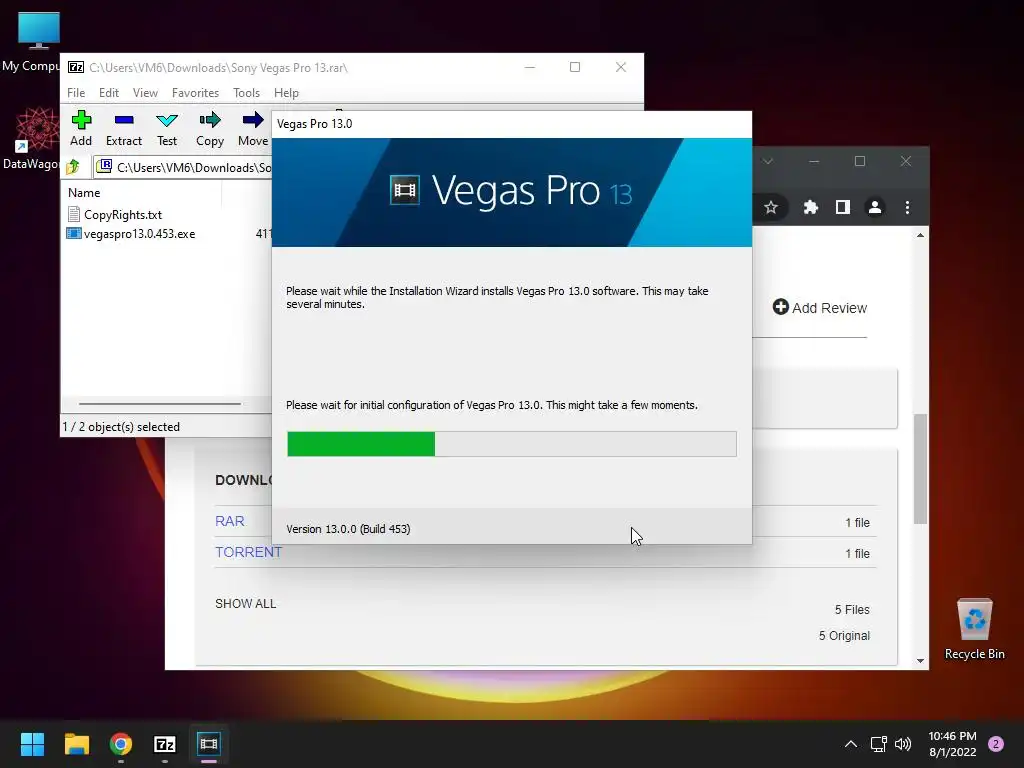Open the Edit menu in 7-Zip
This screenshot has height=768, width=1024.
[x=108, y=93]
